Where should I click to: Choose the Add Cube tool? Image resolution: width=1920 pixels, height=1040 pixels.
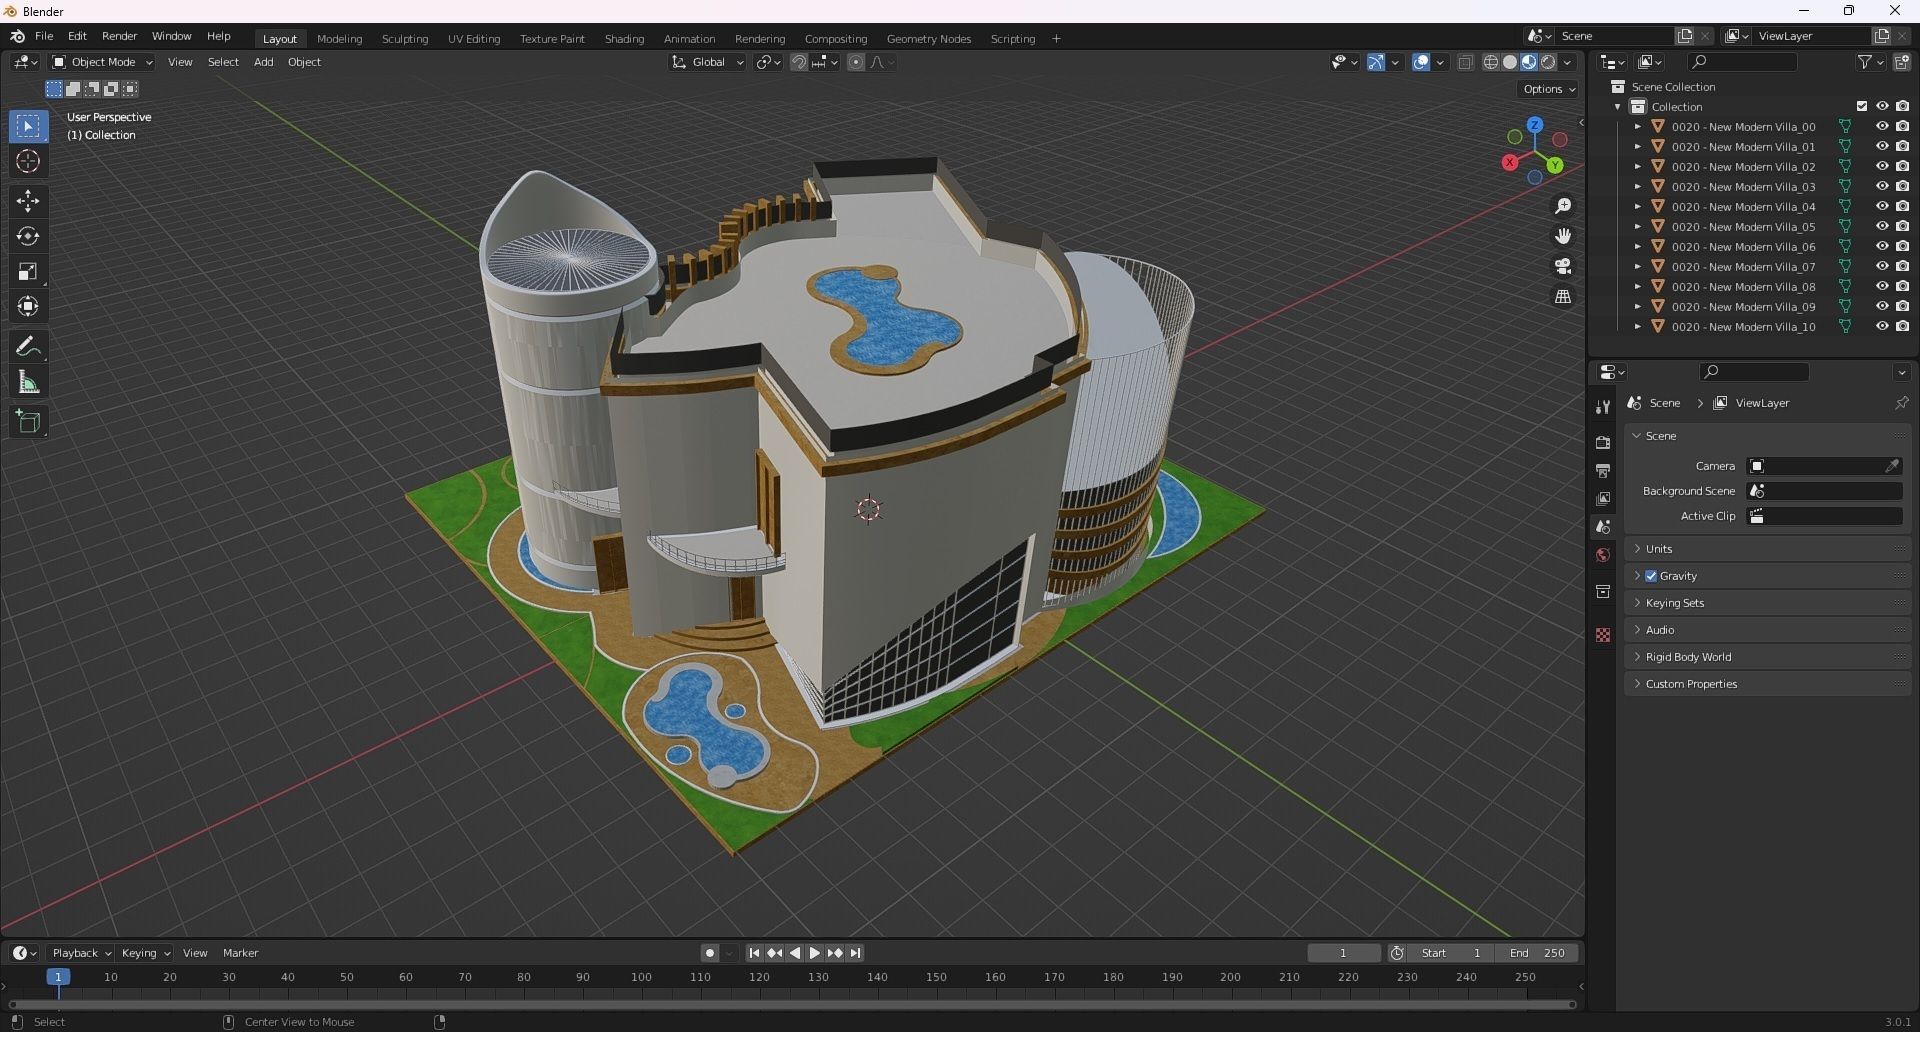click(x=28, y=422)
